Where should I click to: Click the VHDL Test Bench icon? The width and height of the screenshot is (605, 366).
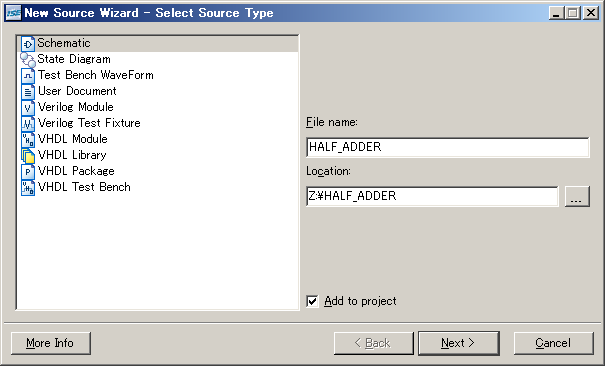point(28,187)
